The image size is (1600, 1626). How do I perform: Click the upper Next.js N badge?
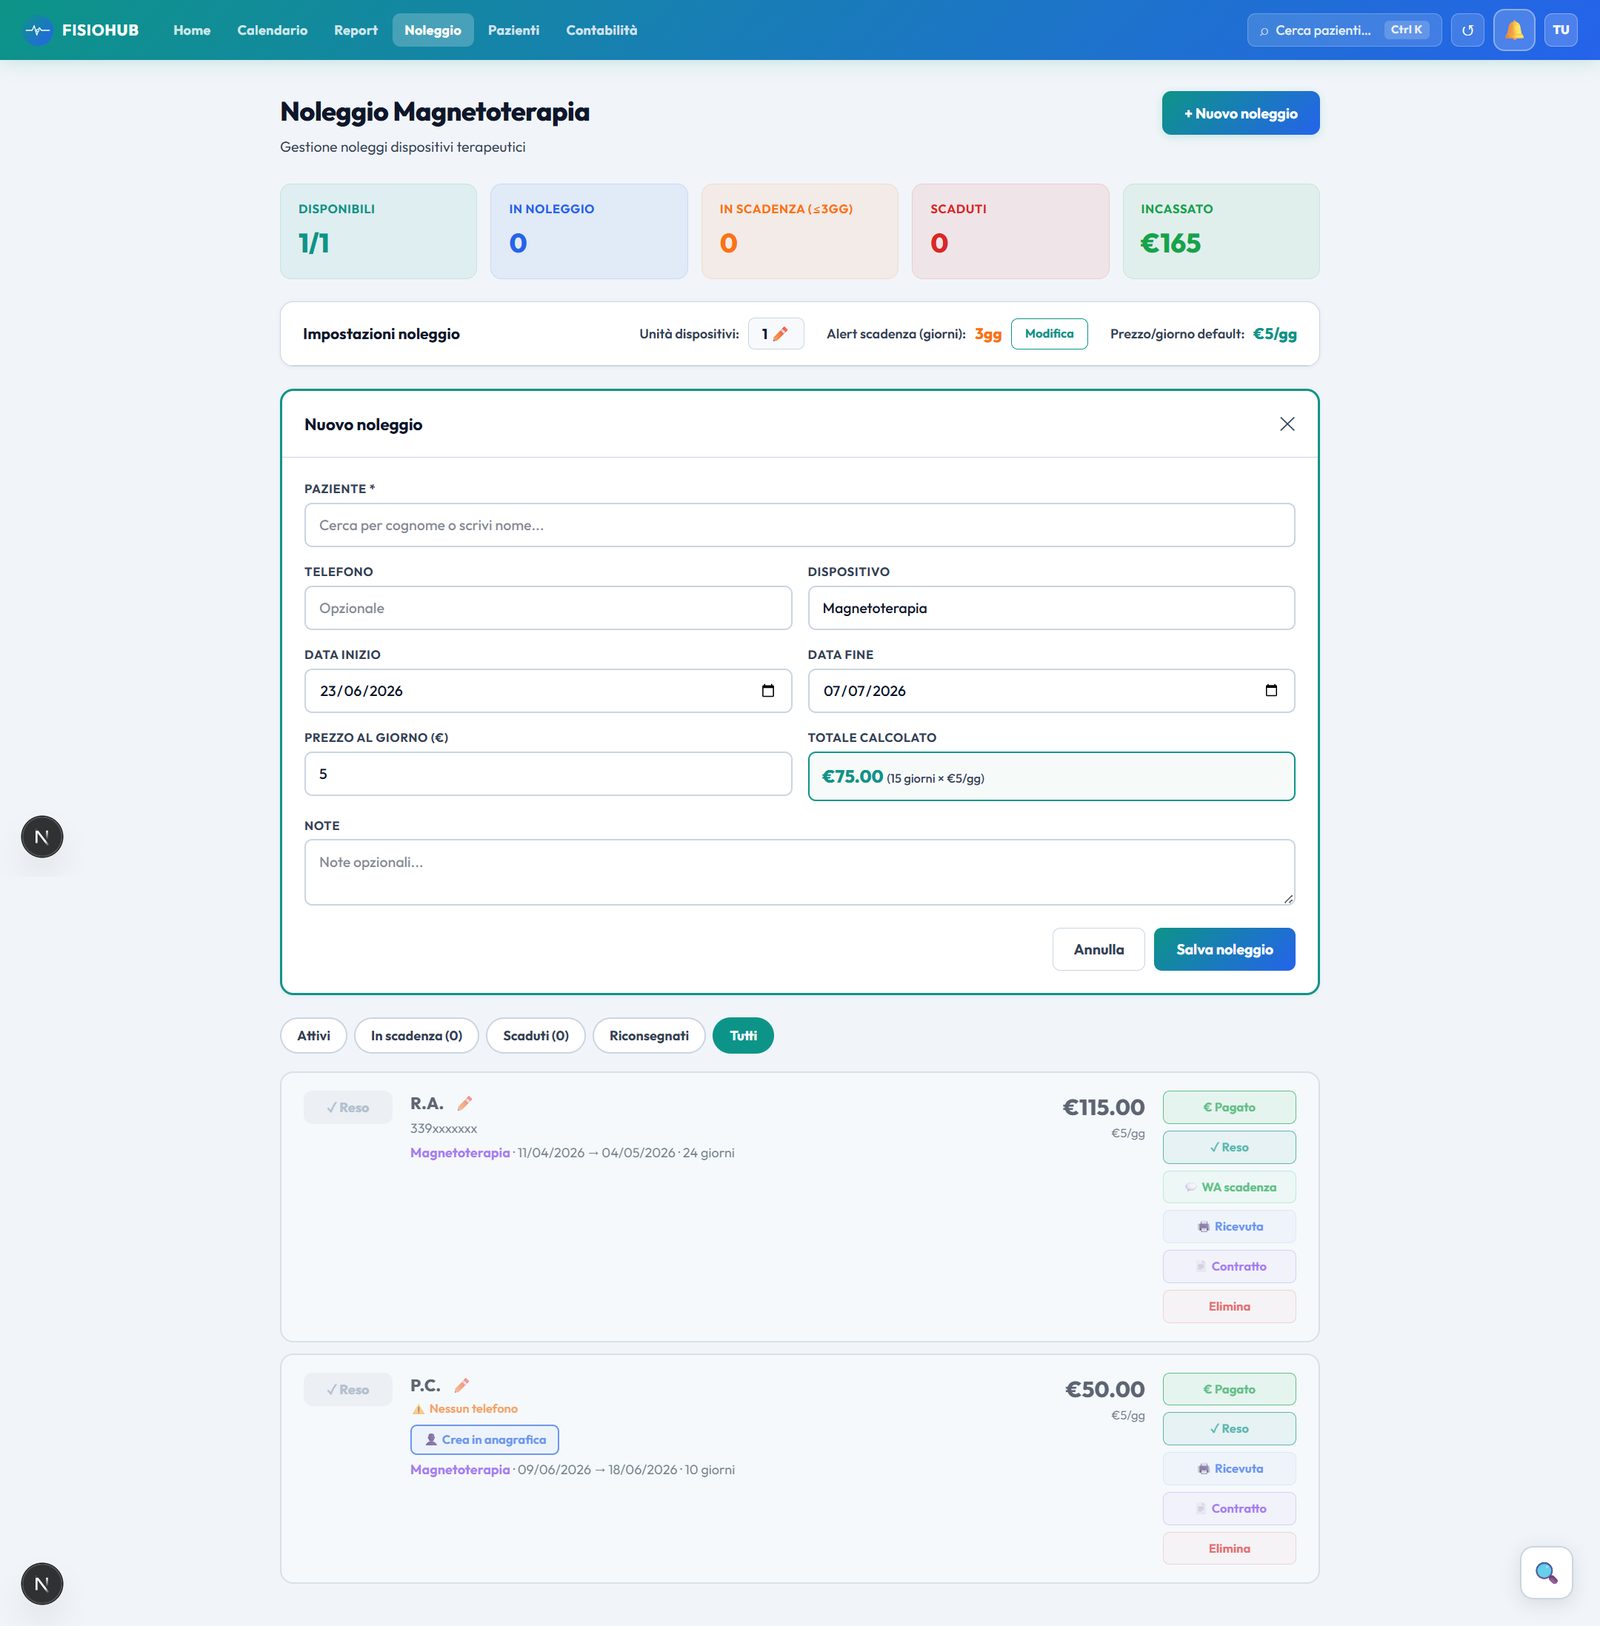(x=42, y=837)
